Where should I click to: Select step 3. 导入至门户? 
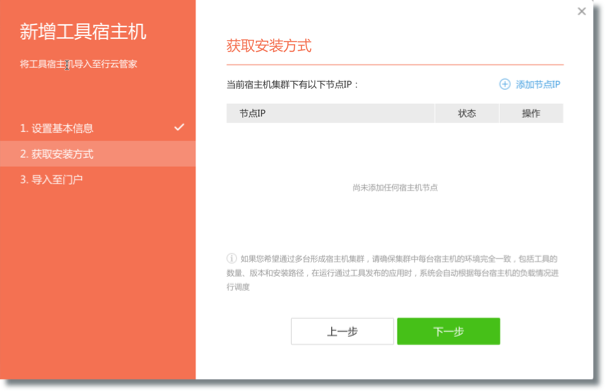[x=98, y=179]
